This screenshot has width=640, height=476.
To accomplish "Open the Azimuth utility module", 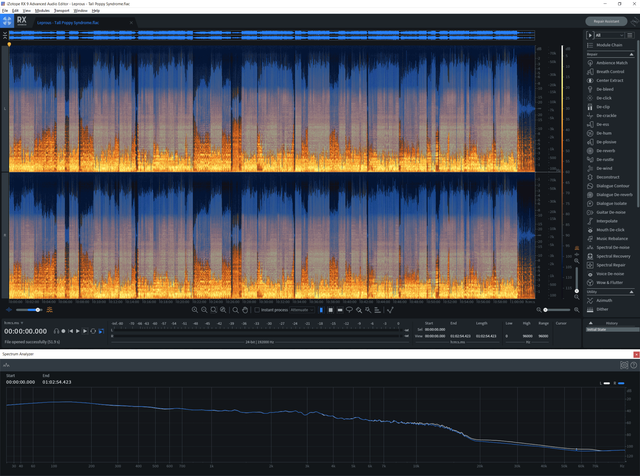I will pyautogui.click(x=600, y=300).
